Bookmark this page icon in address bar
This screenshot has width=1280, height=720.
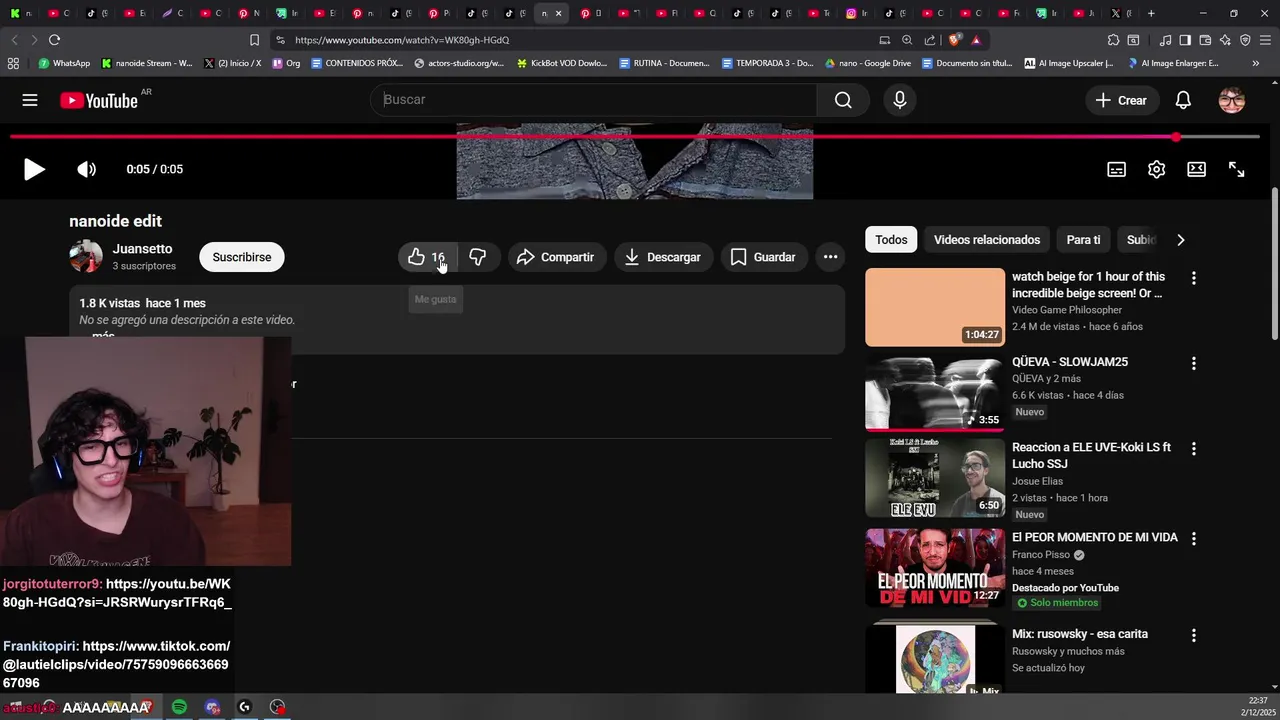[254, 40]
